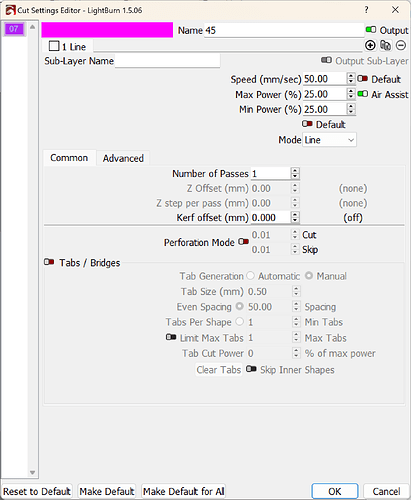Switch to the Common tab
The height and width of the screenshot is (500, 411).
tap(69, 158)
